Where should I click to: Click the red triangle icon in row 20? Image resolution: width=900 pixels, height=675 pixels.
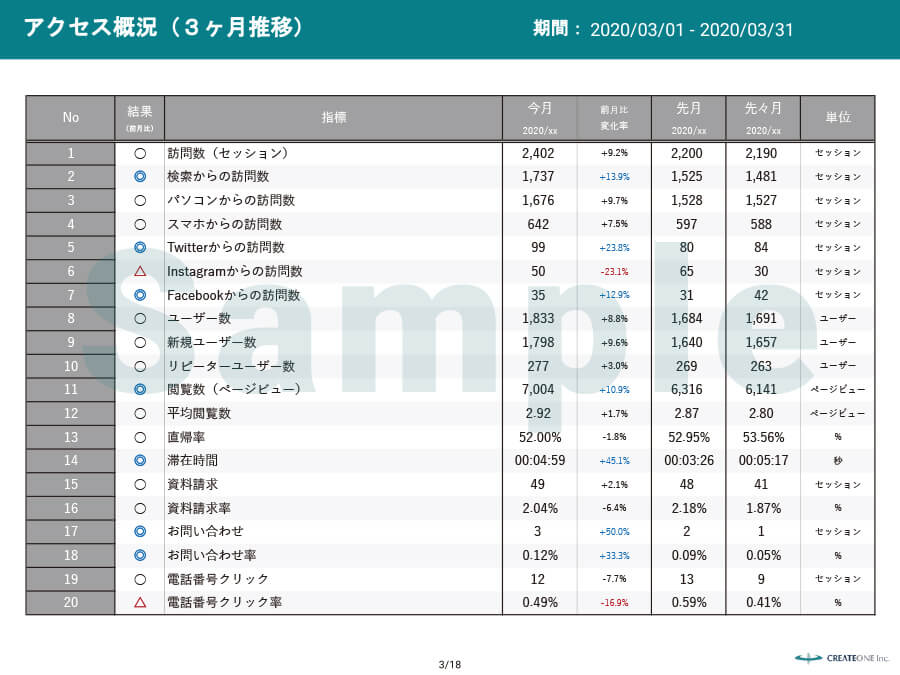tap(140, 602)
